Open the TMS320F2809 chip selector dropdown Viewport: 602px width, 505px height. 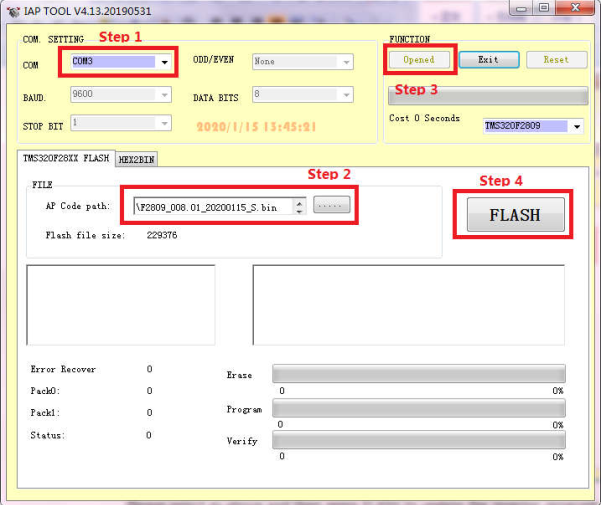pos(533,126)
